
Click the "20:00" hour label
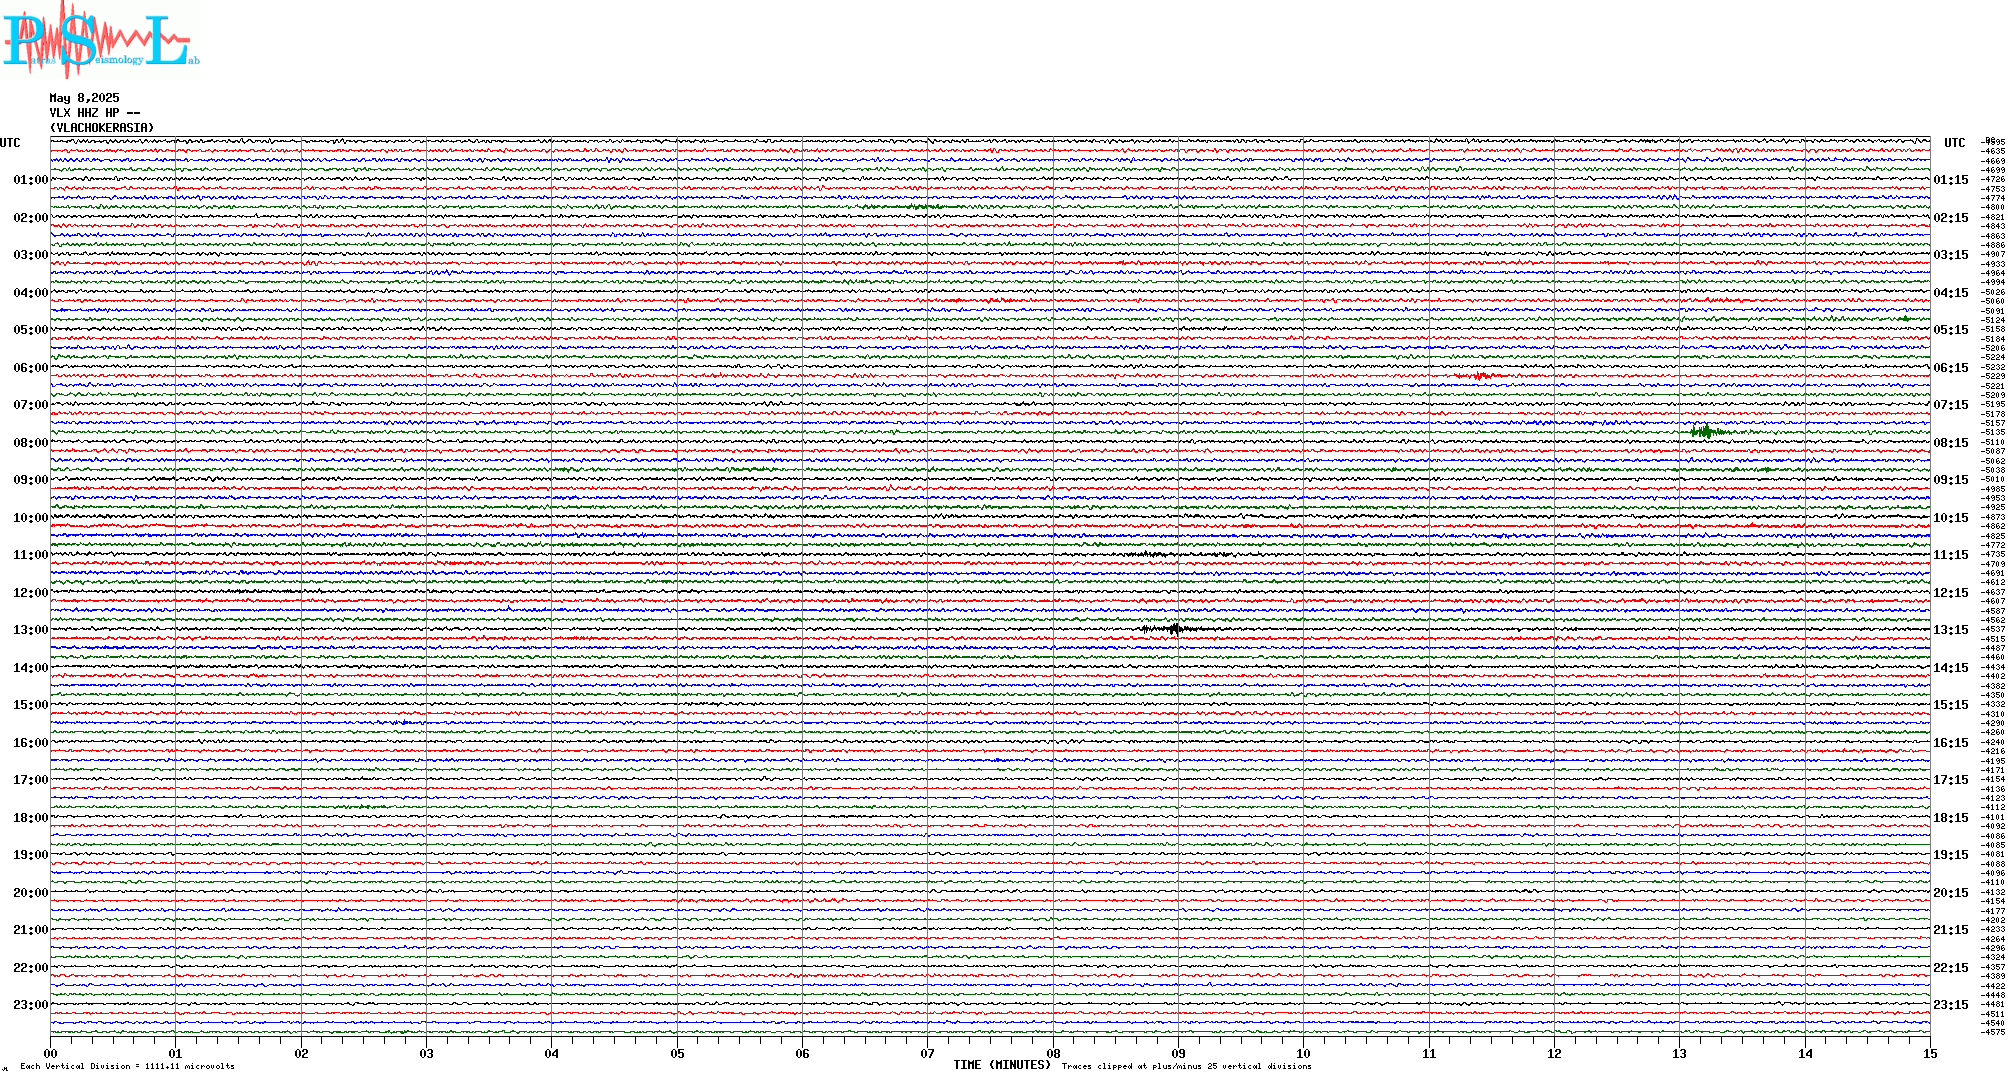(x=30, y=893)
